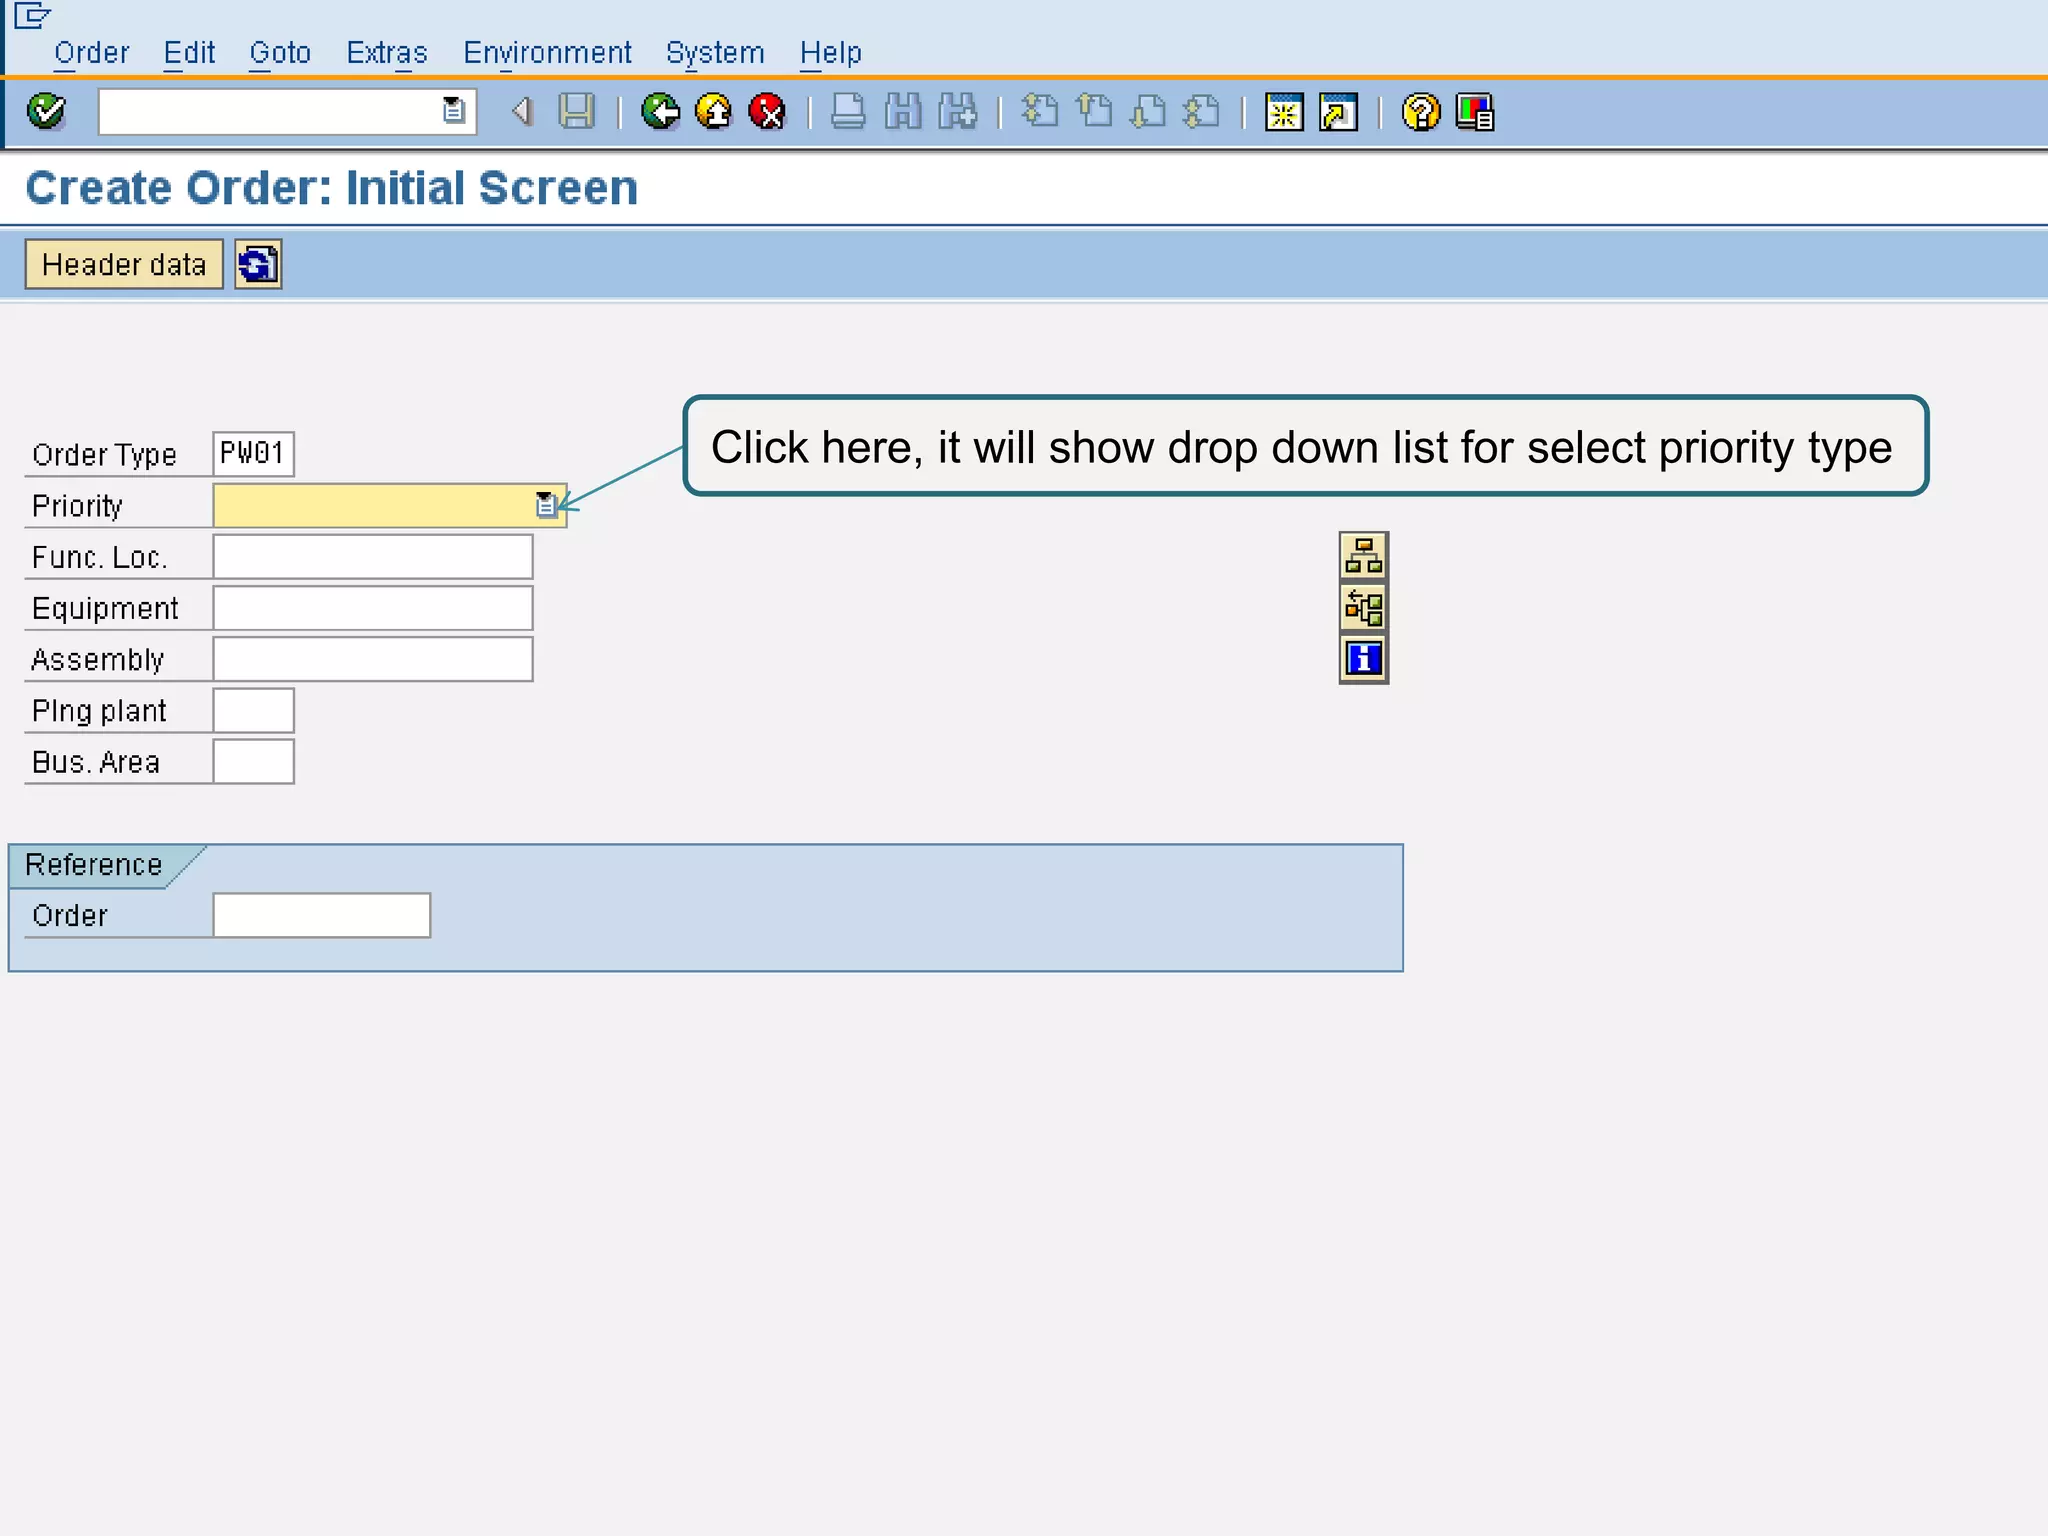This screenshot has height=1536, width=2048.
Task: Click the grey Save diskette icon
Action: (576, 111)
